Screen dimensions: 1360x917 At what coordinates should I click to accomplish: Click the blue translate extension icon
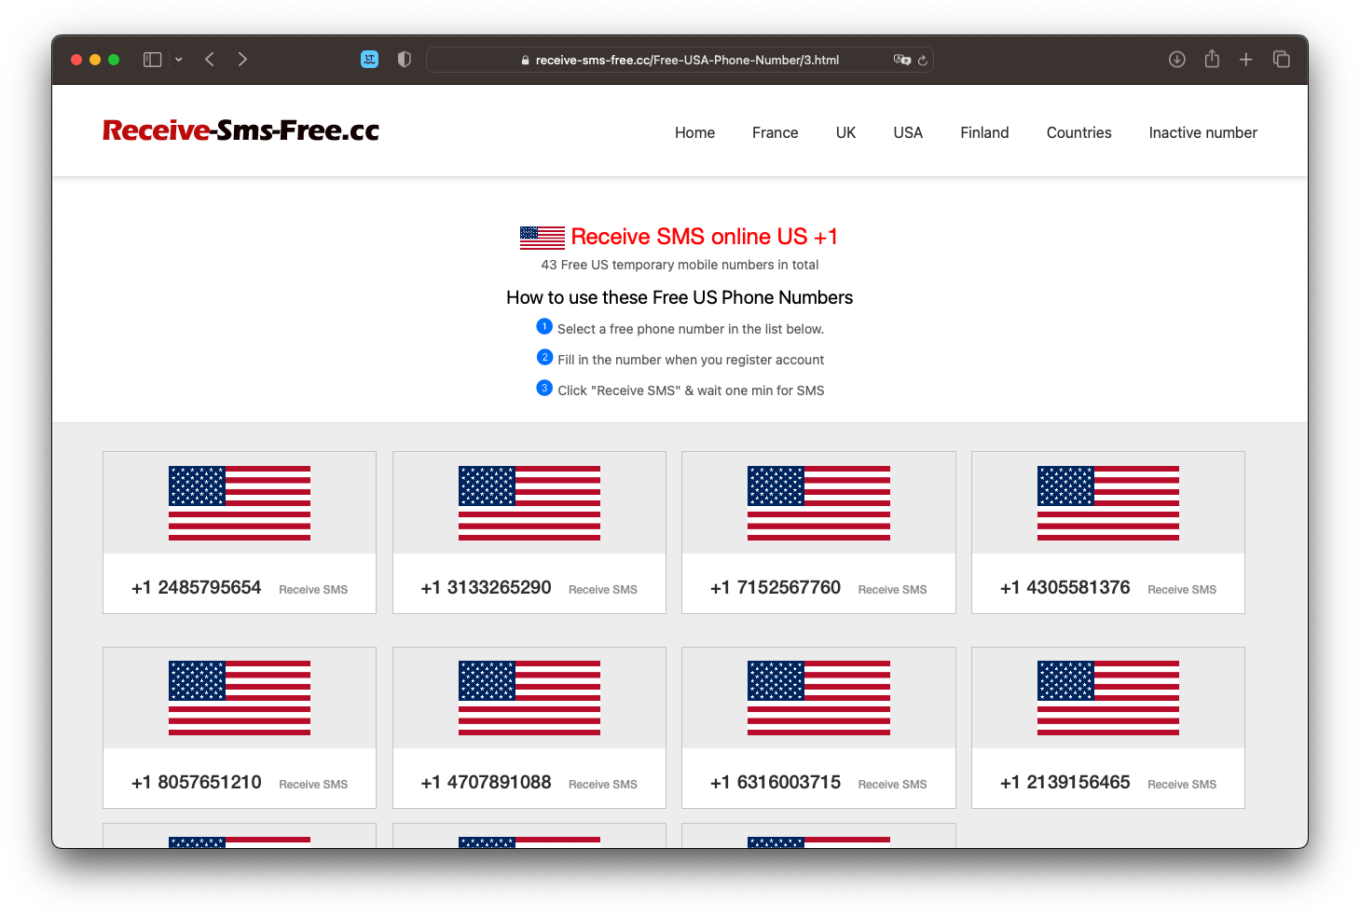[x=370, y=60]
